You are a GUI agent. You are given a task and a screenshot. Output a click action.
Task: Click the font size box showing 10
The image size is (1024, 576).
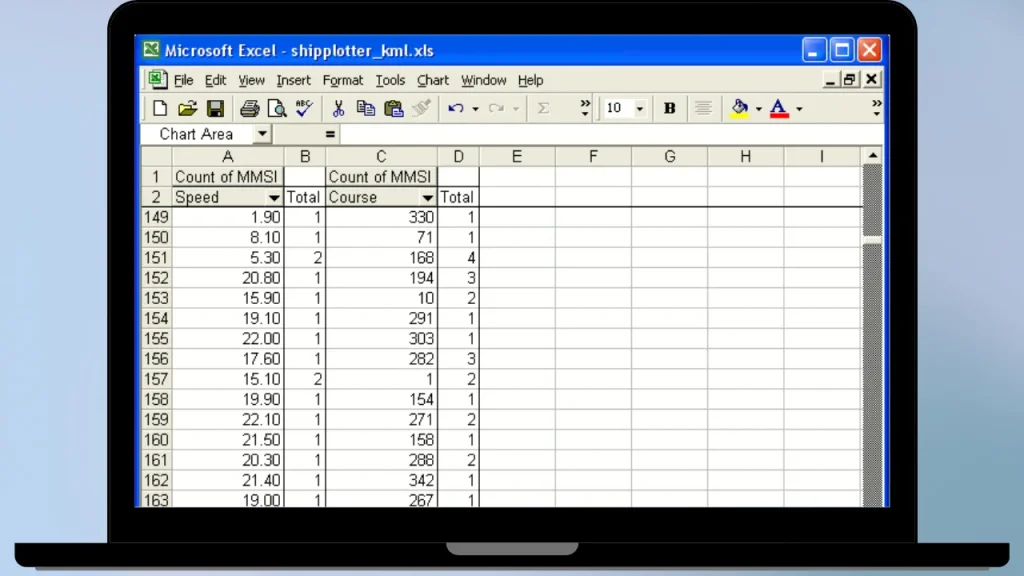[x=618, y=108]
